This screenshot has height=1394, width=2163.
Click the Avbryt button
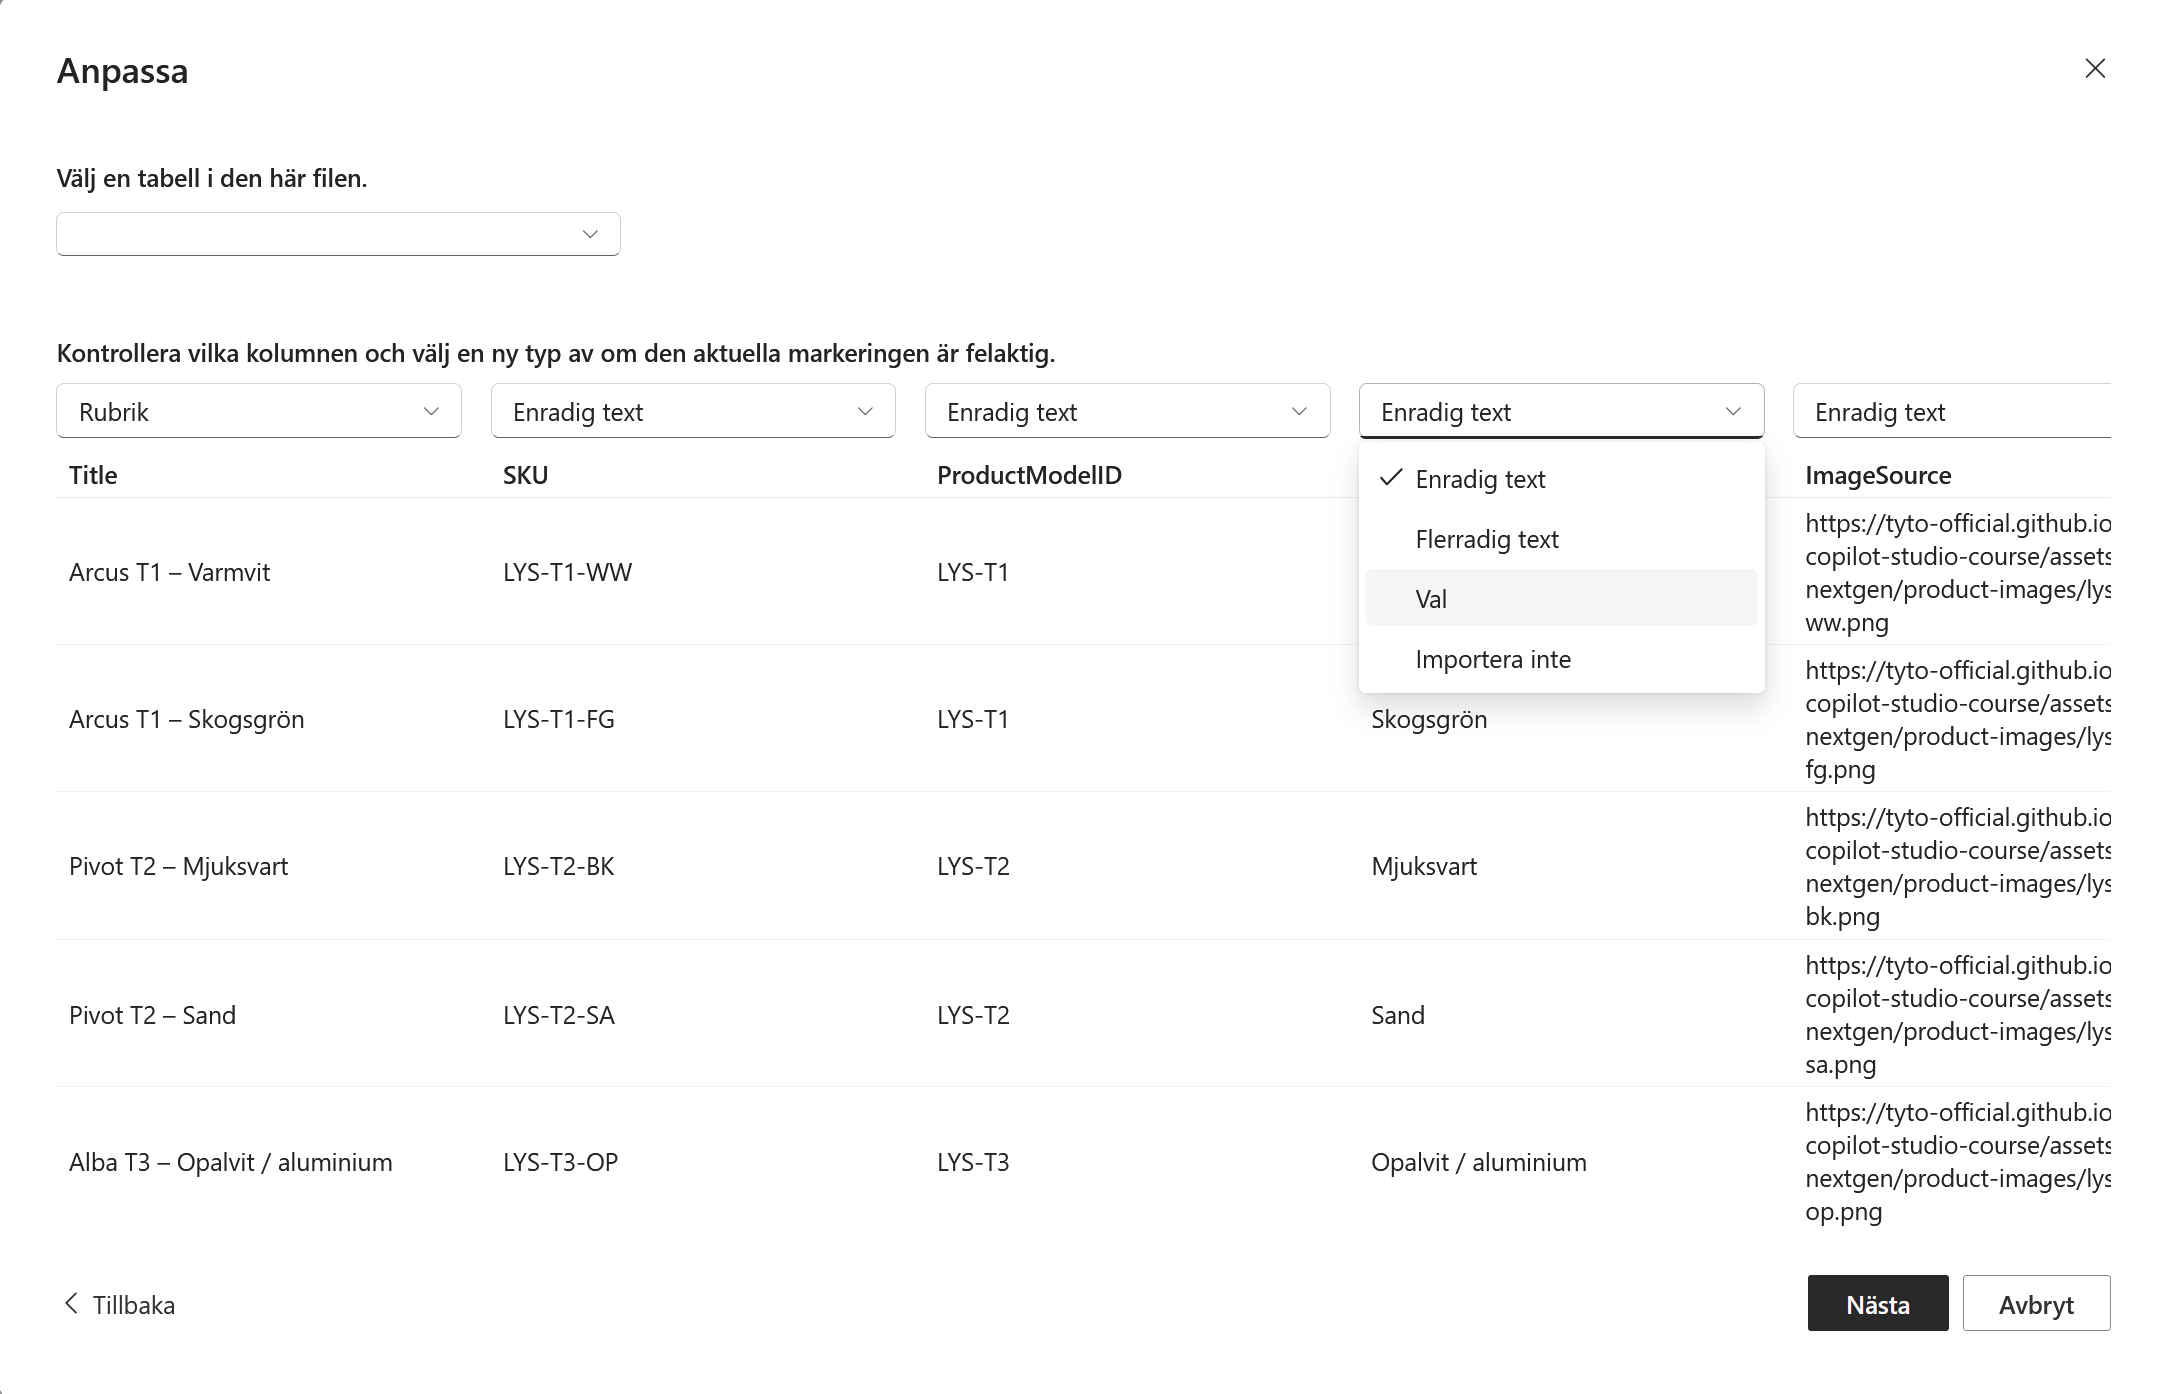2036,1303
